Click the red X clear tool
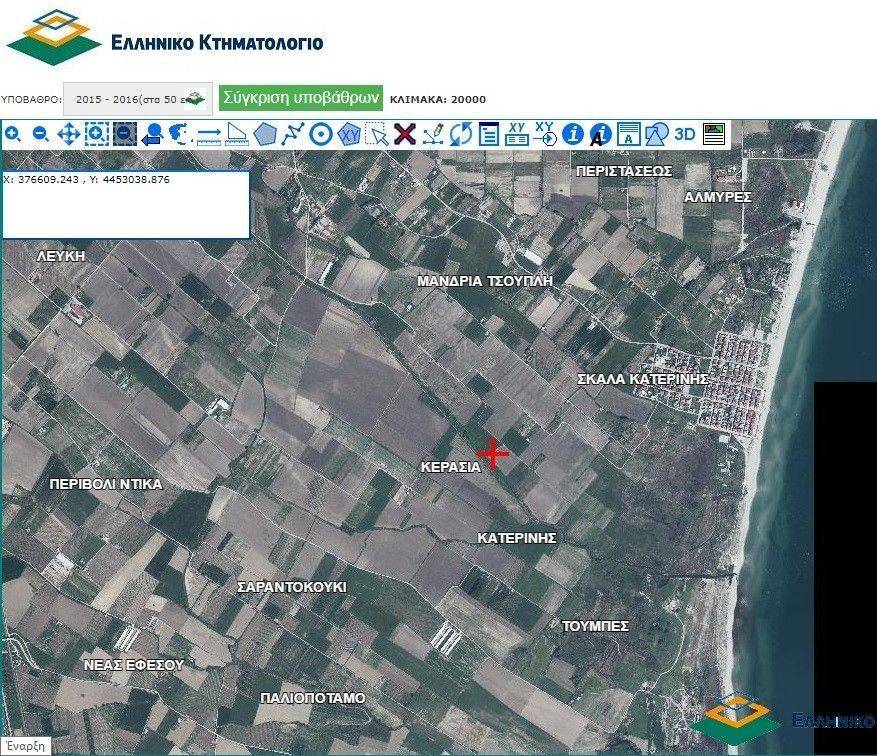Screen dimensions: 877x756 405,133
